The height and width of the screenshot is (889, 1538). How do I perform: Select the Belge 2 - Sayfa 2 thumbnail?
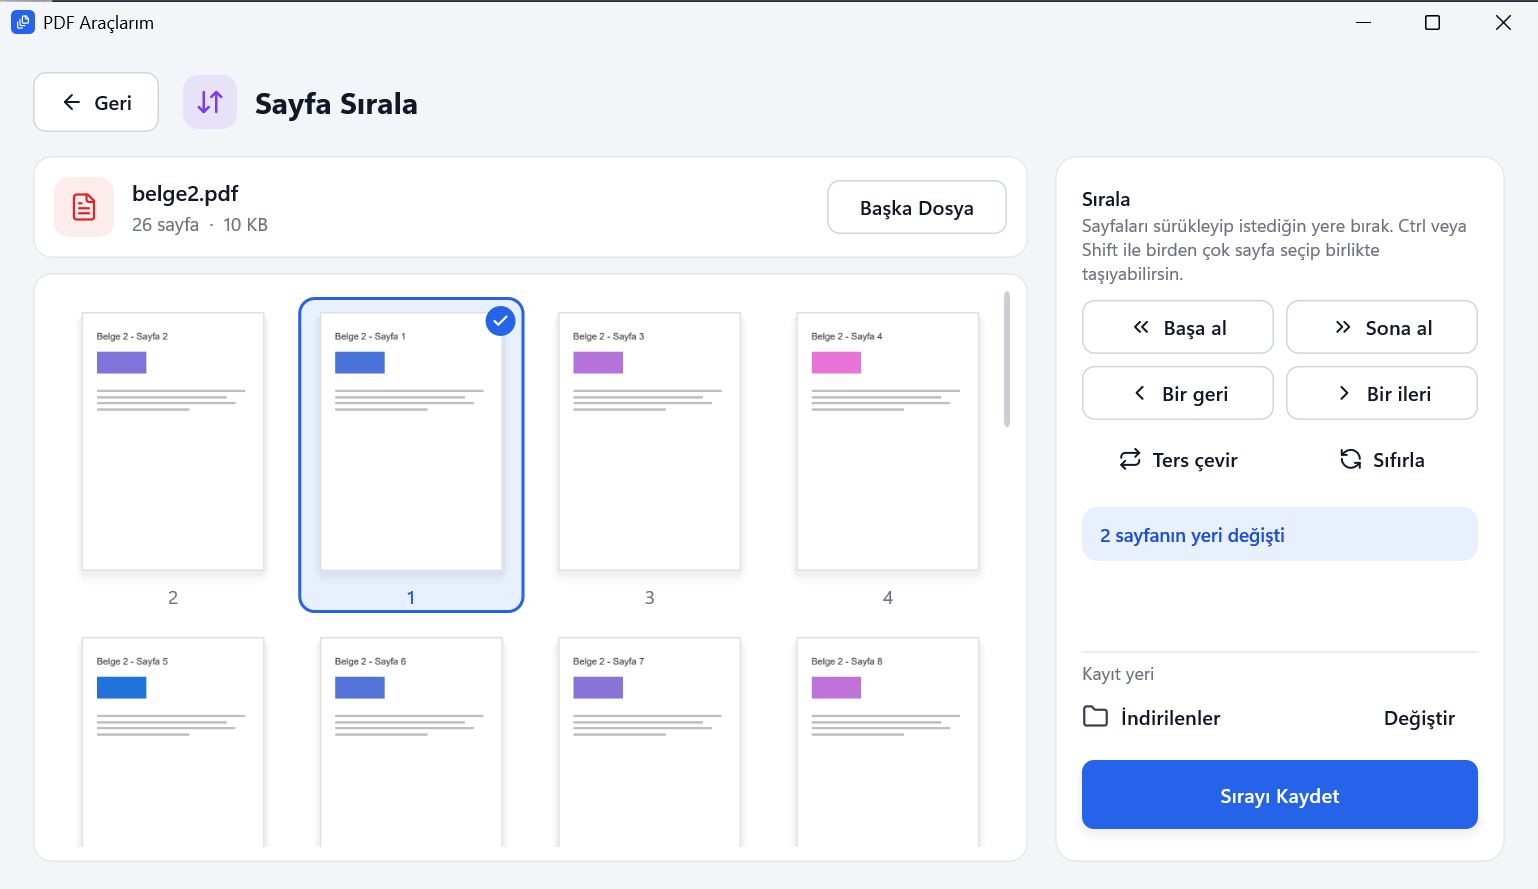click(x=173, y=442)
